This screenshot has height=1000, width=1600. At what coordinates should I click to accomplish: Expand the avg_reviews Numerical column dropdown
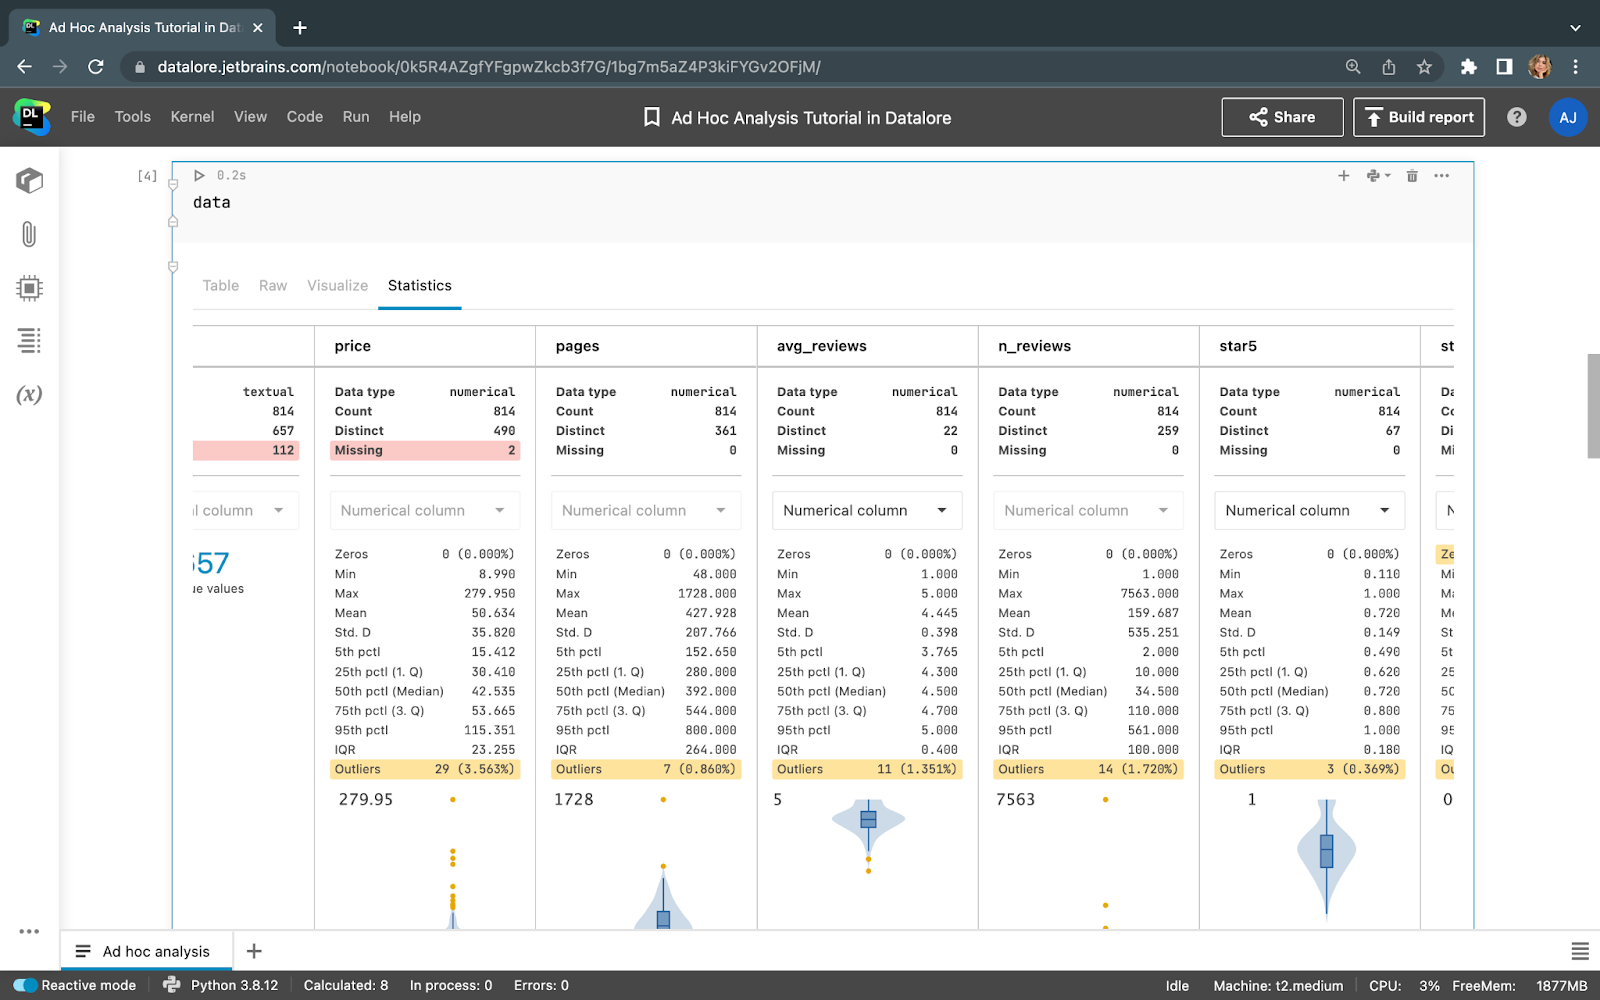(x=867, y=510)
